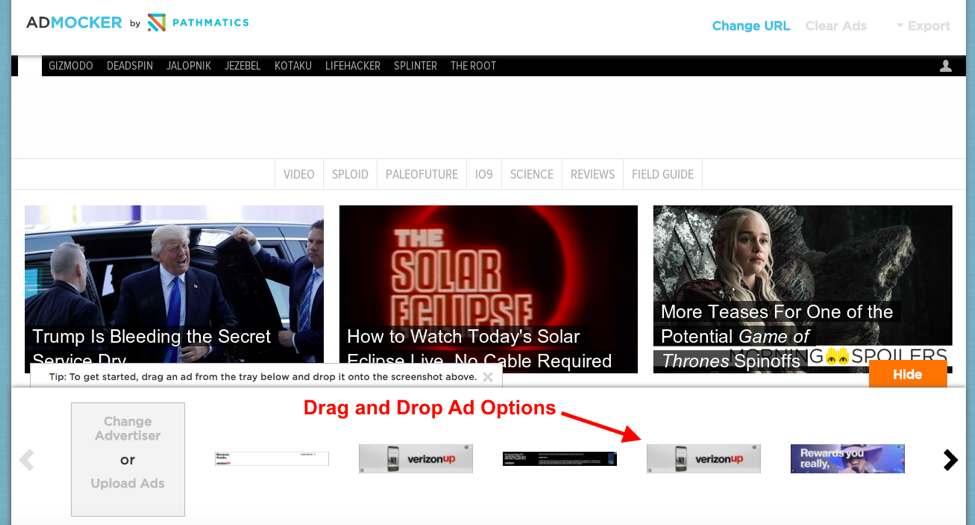
Task: Click Change URL link
Action: pos(751,26)
